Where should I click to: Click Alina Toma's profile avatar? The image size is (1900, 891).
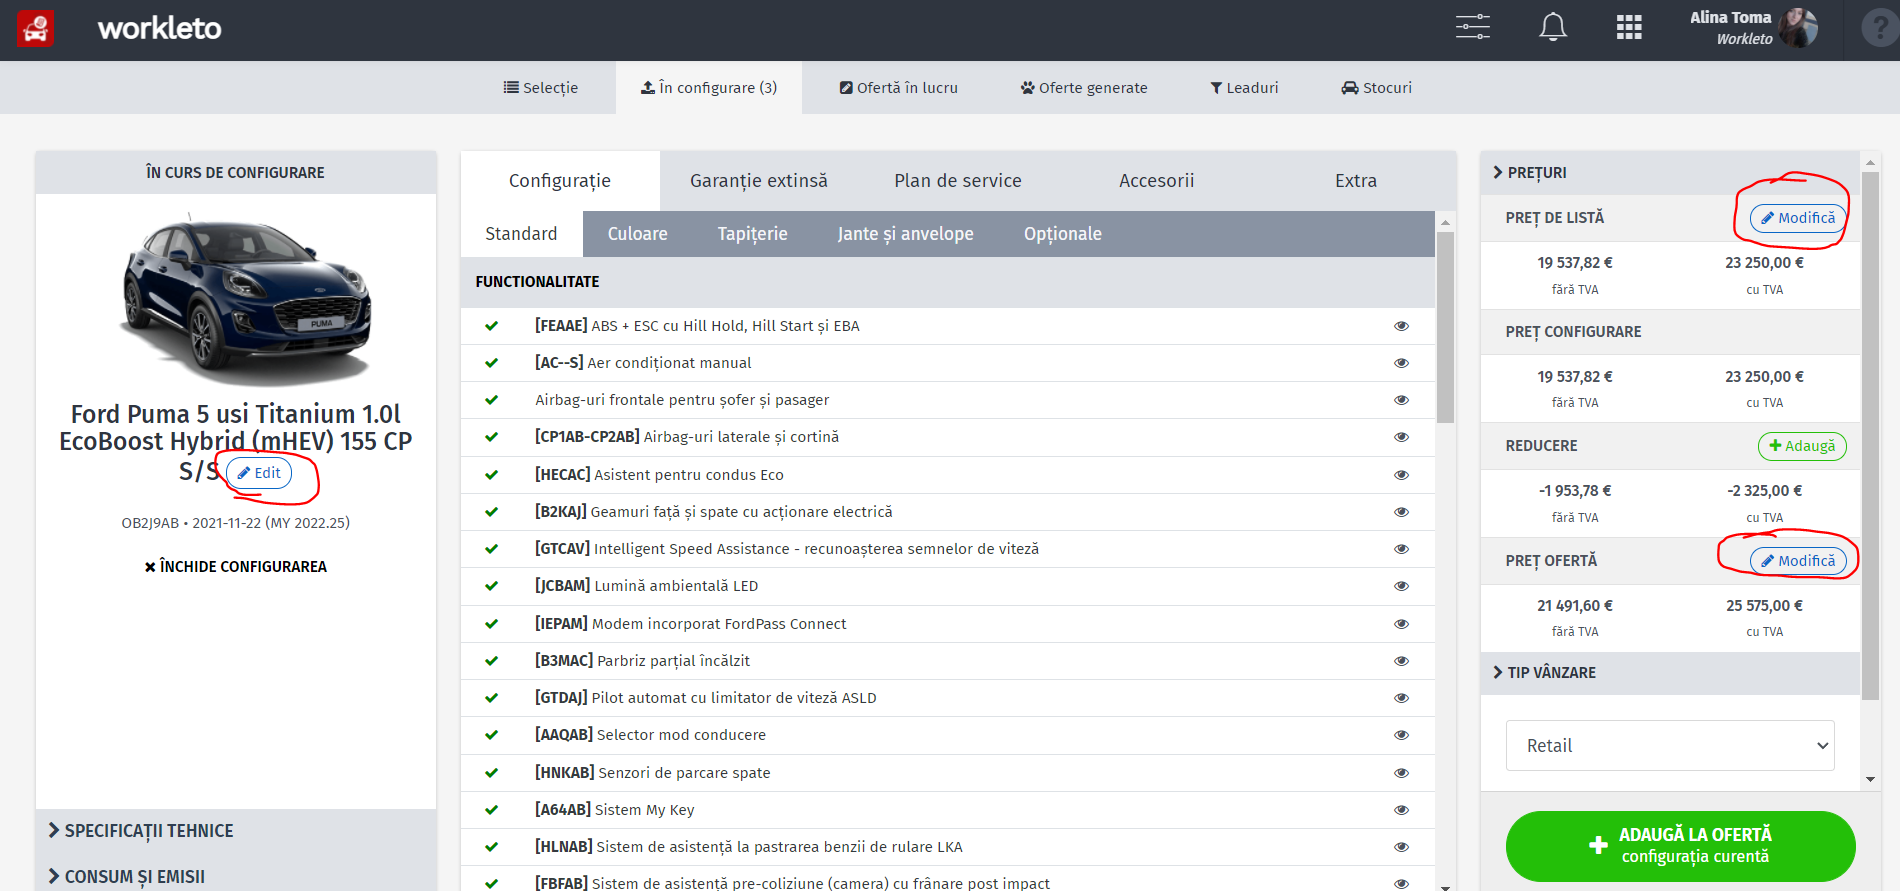coord(1799,28)
